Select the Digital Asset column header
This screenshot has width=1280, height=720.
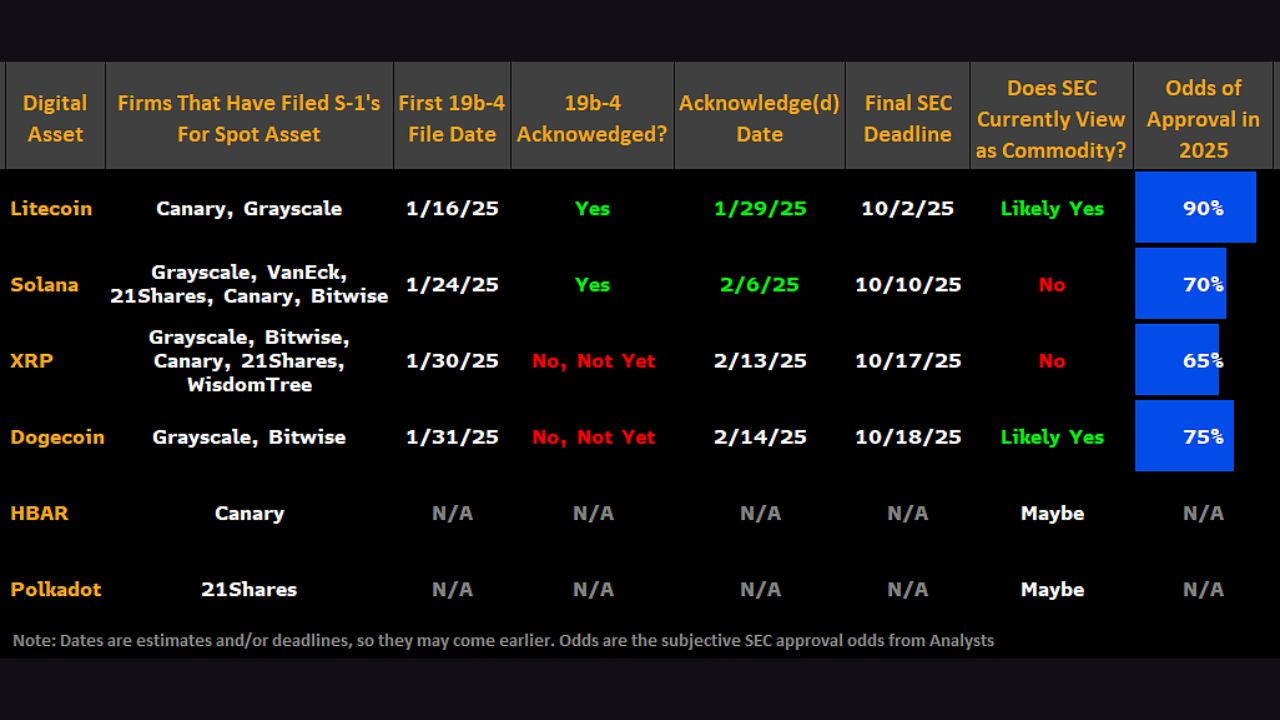click(55, 118)
